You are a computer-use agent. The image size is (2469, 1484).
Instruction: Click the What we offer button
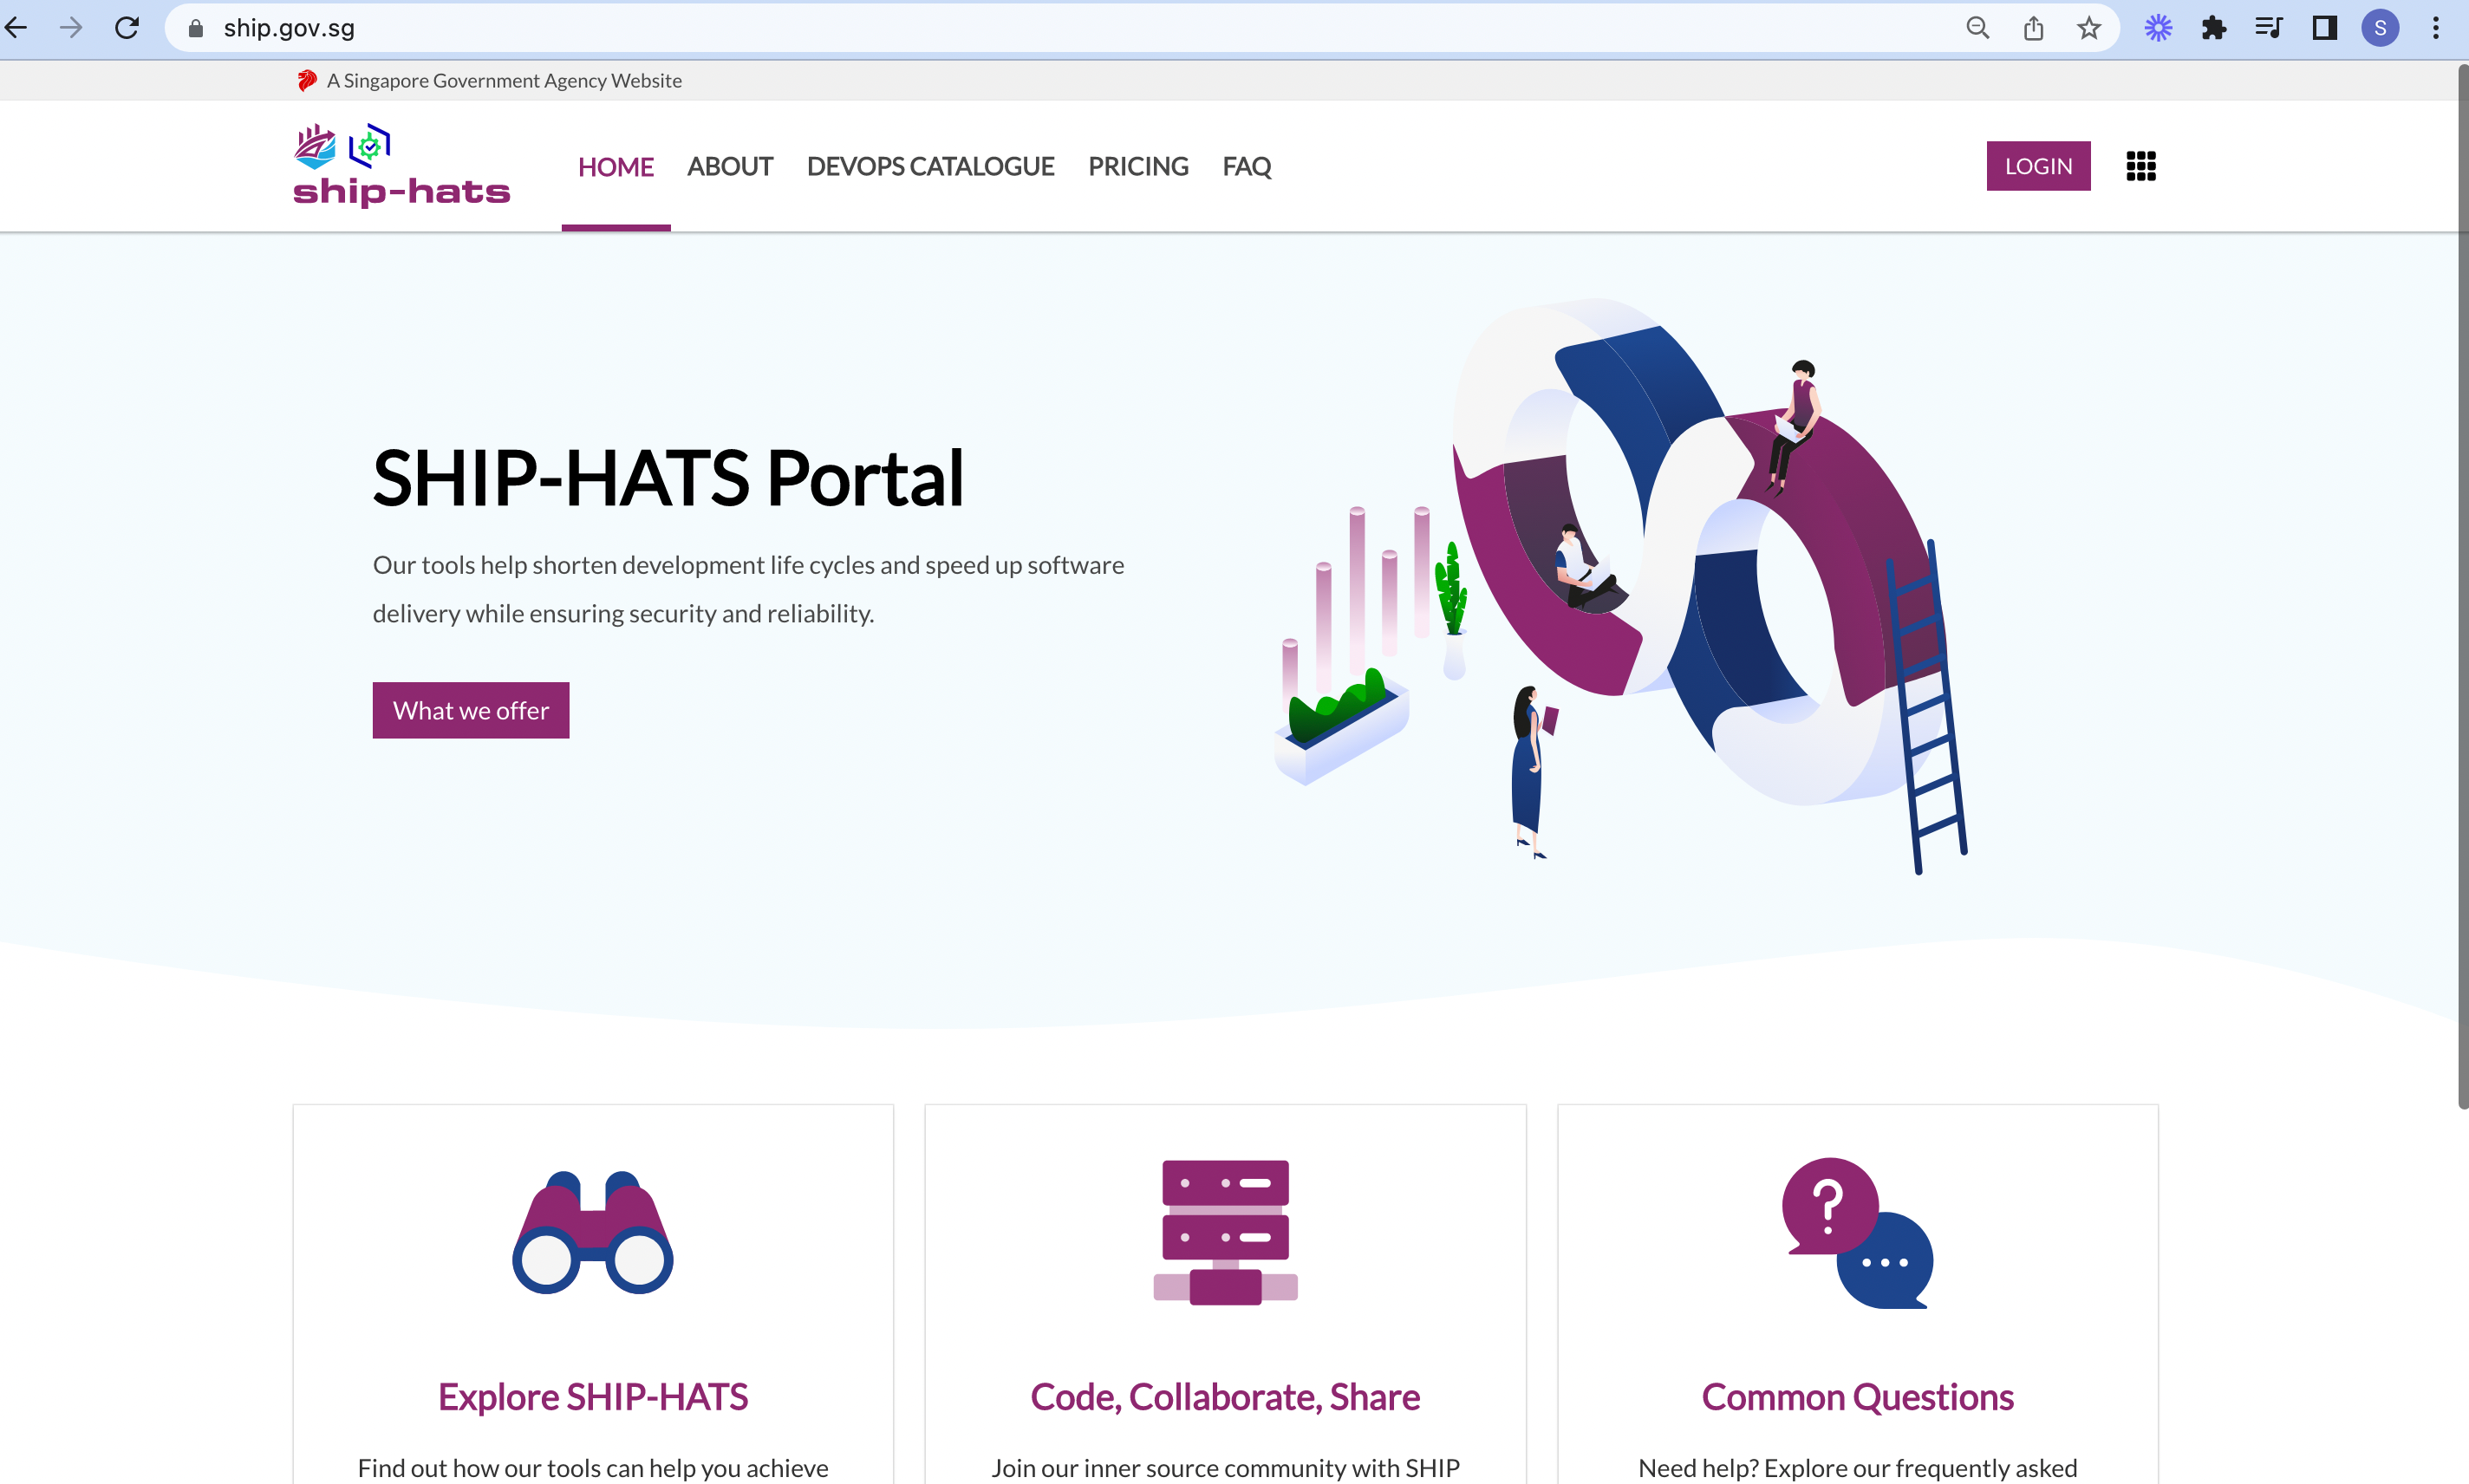(470, 710)
